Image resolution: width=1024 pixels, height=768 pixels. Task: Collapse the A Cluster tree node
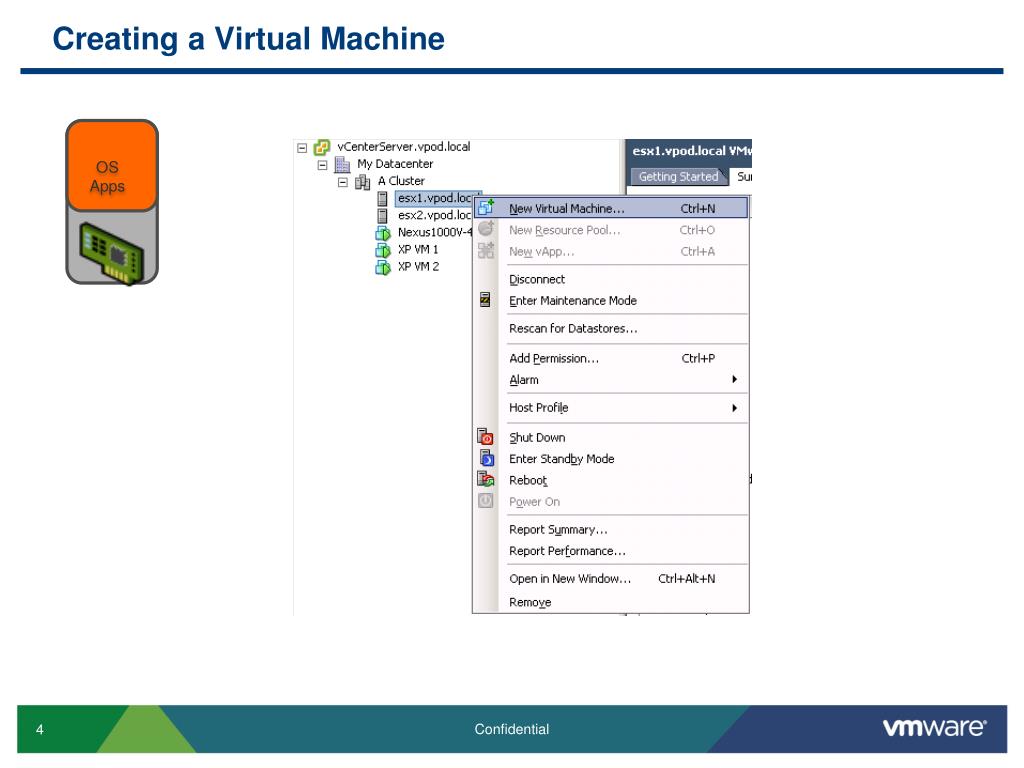[x=342, y=182]
